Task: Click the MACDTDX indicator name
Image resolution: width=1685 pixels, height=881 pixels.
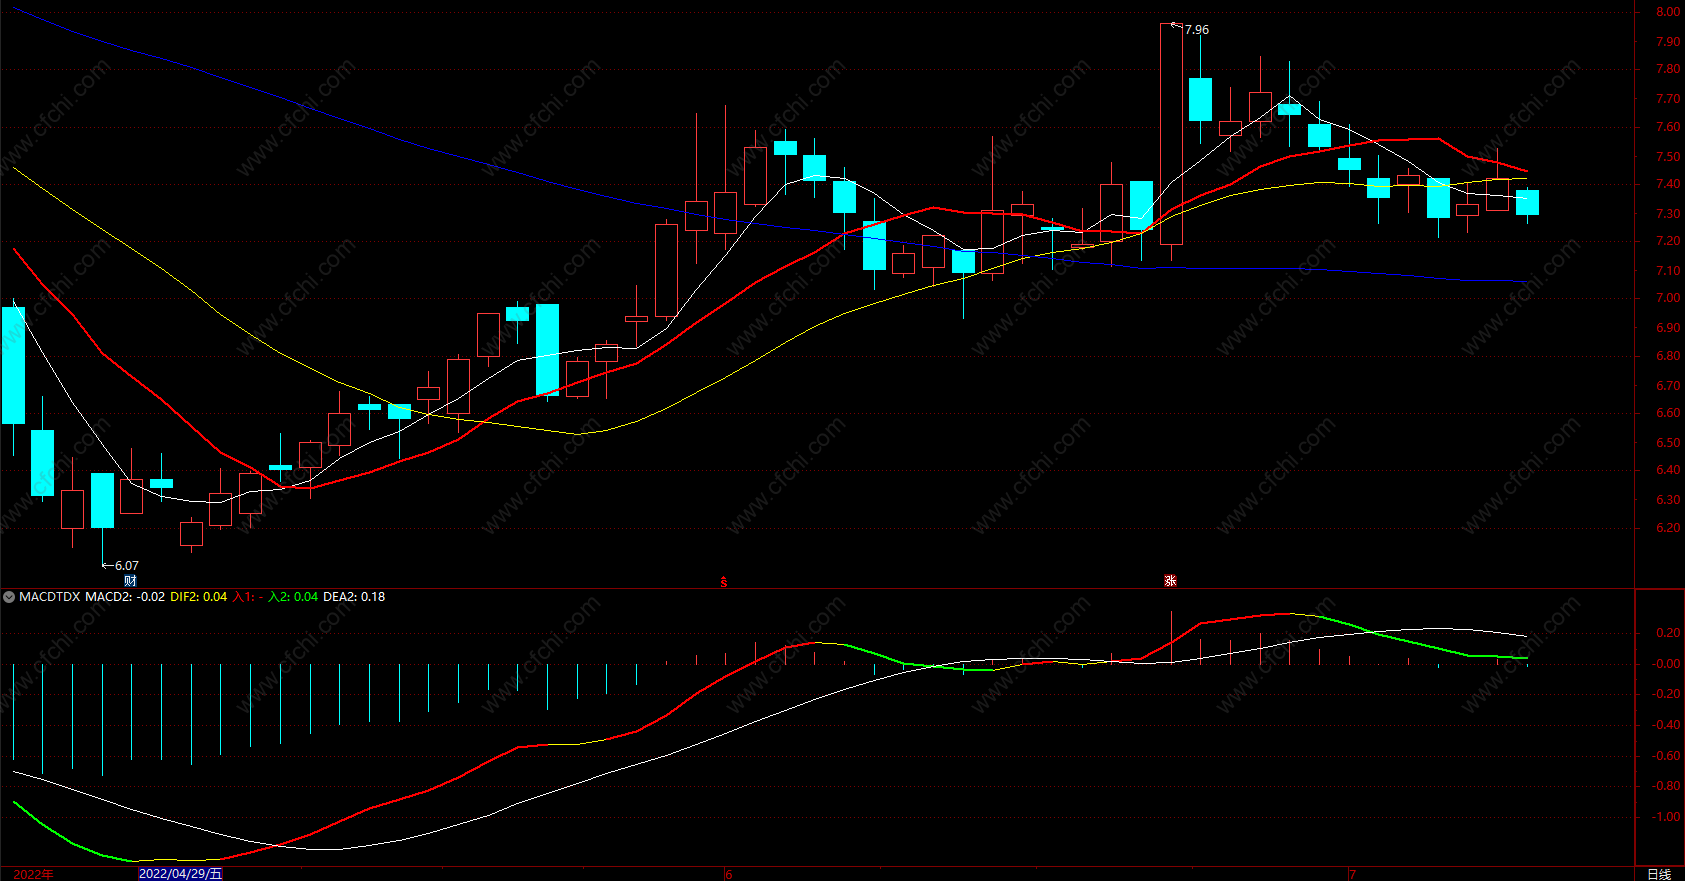Action: 50,597
